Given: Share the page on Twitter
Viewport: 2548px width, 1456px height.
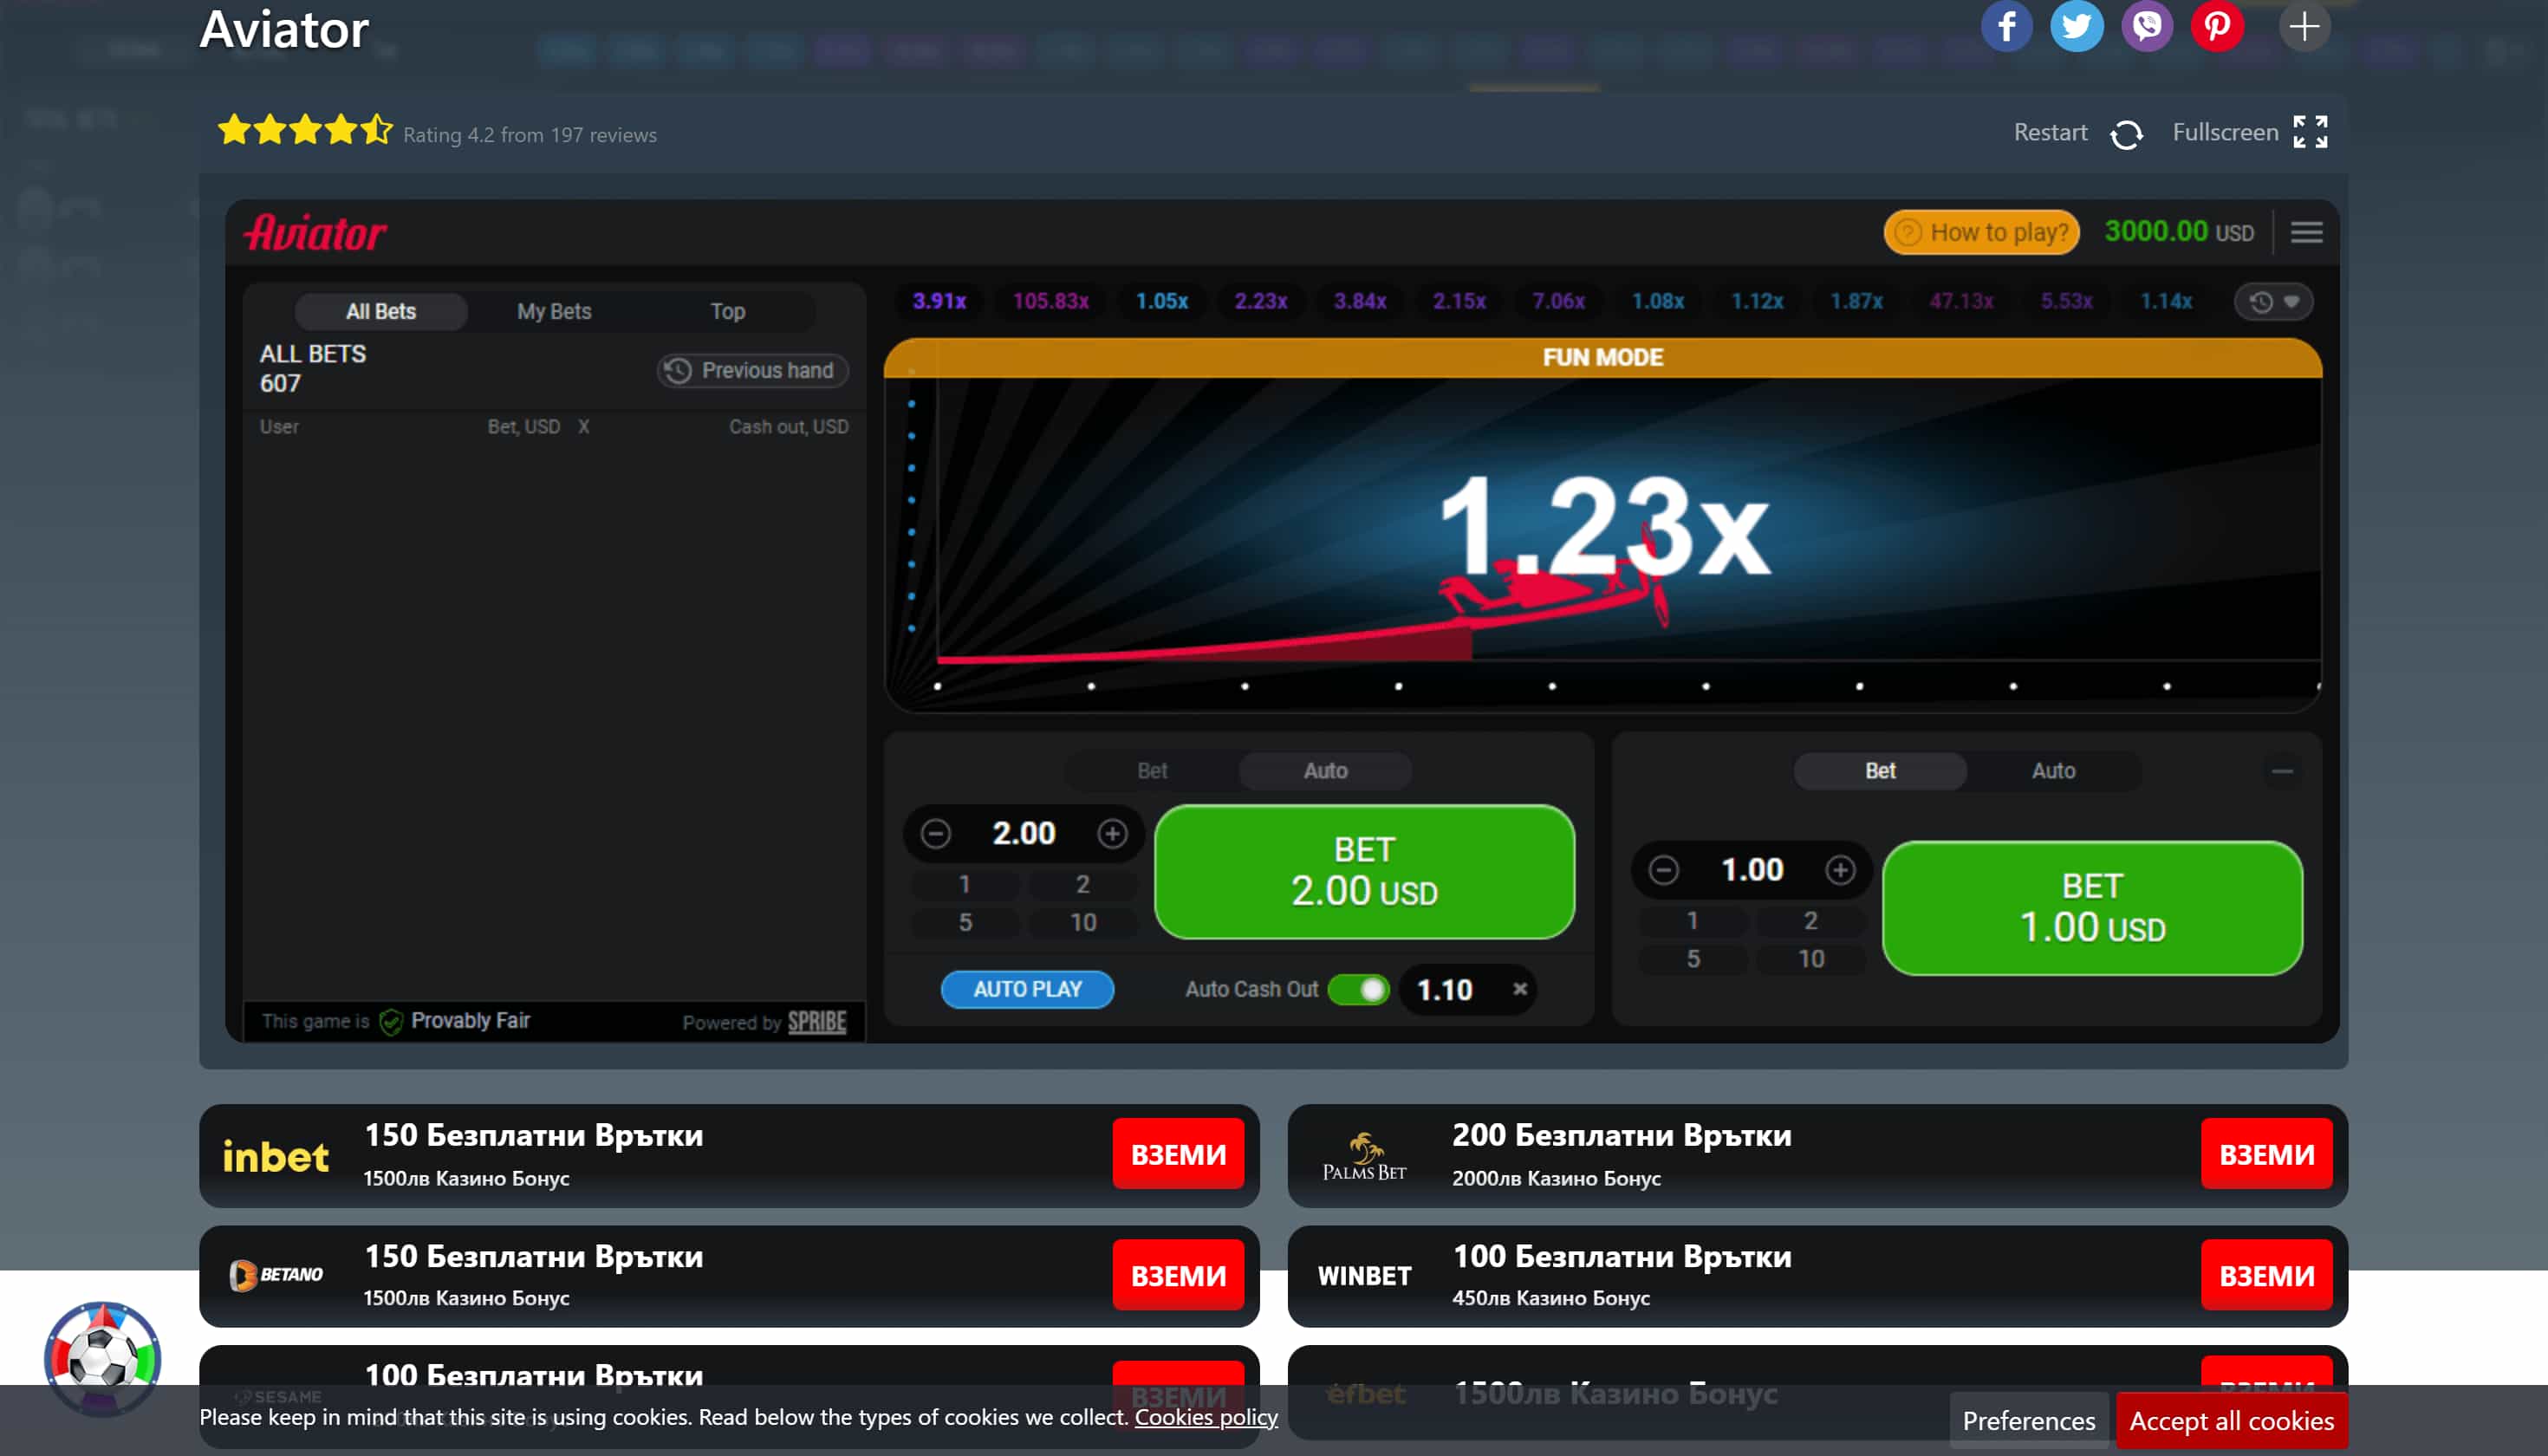Looking at the screenshot, I should pos(2076,26).
